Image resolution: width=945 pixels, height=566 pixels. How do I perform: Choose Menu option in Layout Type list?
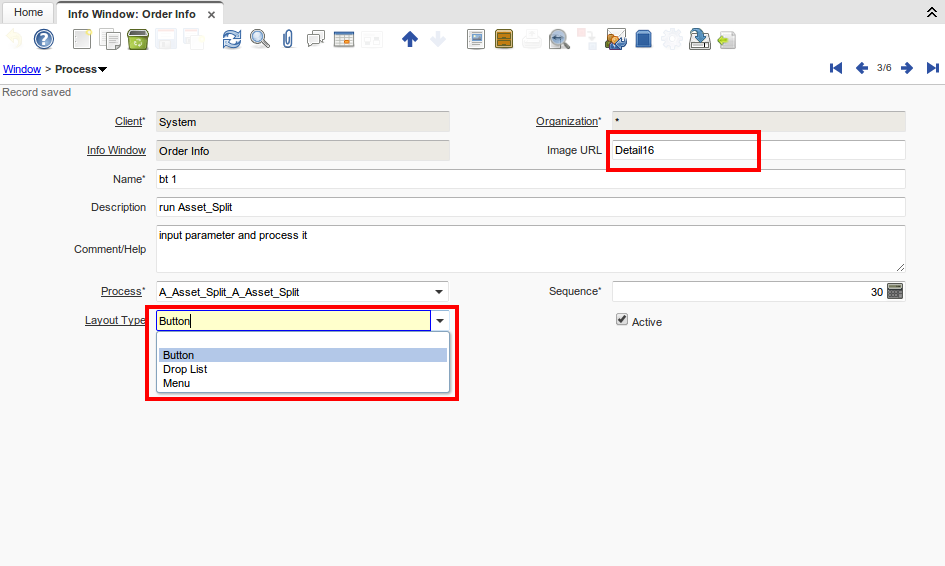176,383
